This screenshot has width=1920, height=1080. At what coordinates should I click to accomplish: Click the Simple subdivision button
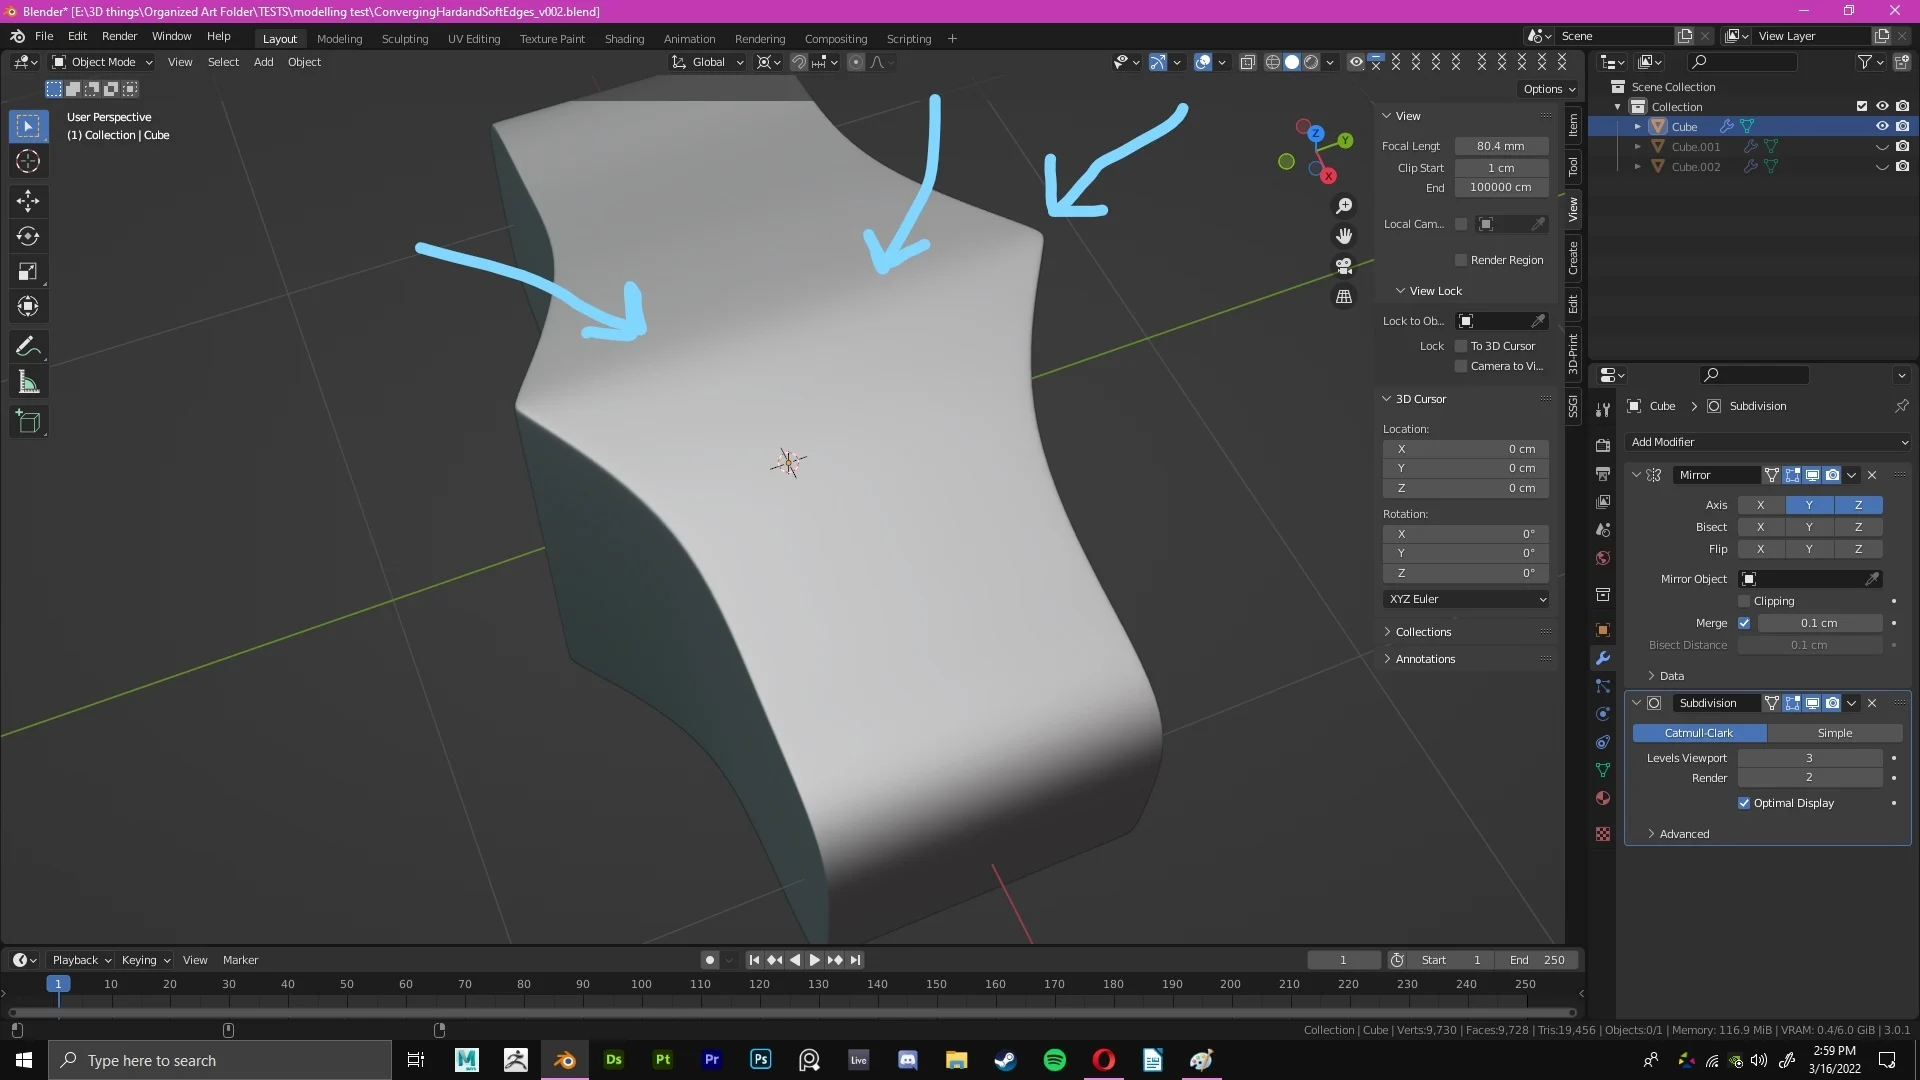click(x=1834, y=731)
